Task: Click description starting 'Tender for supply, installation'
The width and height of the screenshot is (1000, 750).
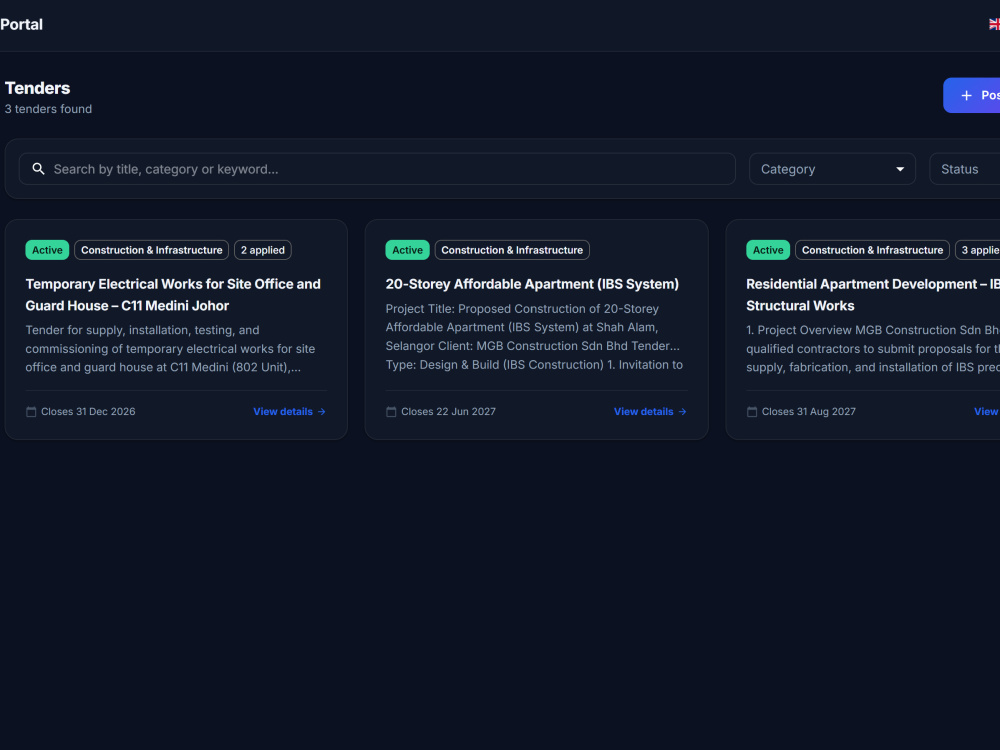Action: (x=170, y=349)
